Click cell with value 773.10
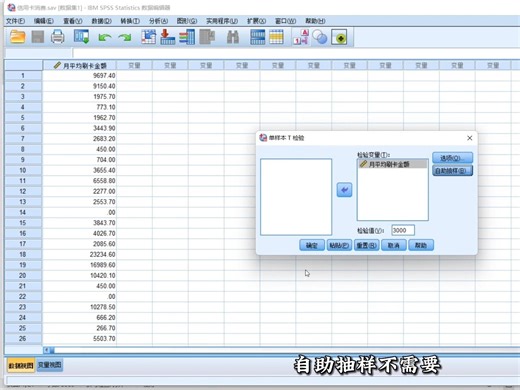Image resolution: width=520 pixels, height=390 pixels. click(80, 107)
